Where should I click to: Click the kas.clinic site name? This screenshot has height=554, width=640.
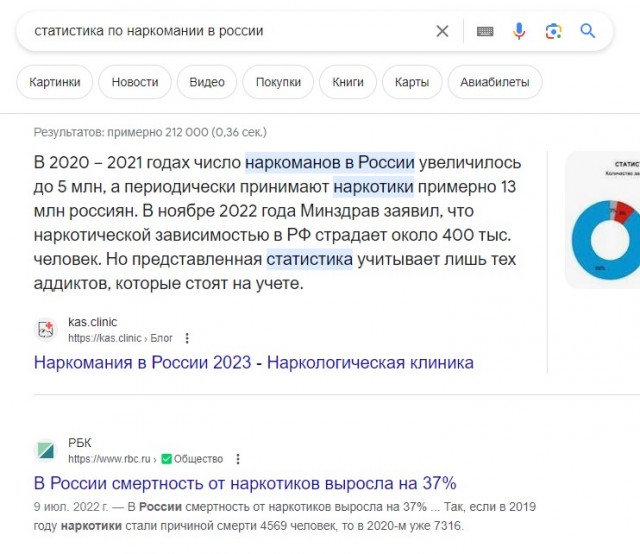pos(93,322)
